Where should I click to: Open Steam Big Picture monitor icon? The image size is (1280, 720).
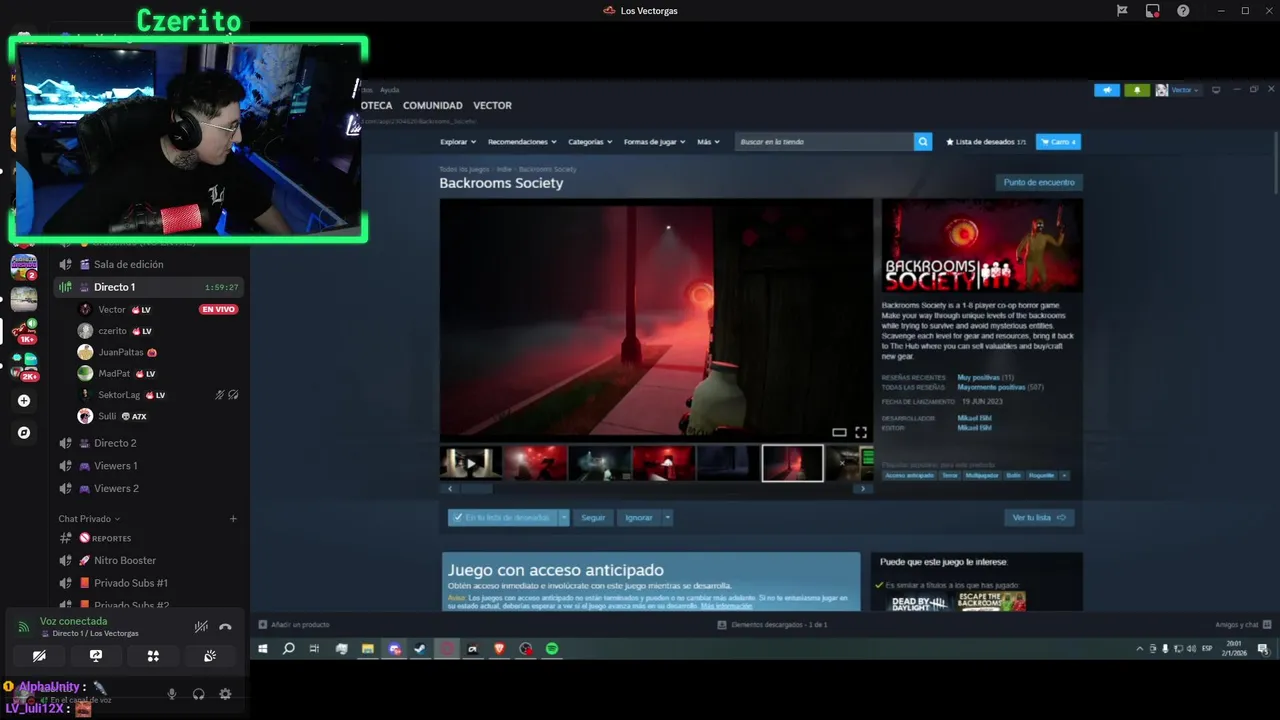(1216, 90)
